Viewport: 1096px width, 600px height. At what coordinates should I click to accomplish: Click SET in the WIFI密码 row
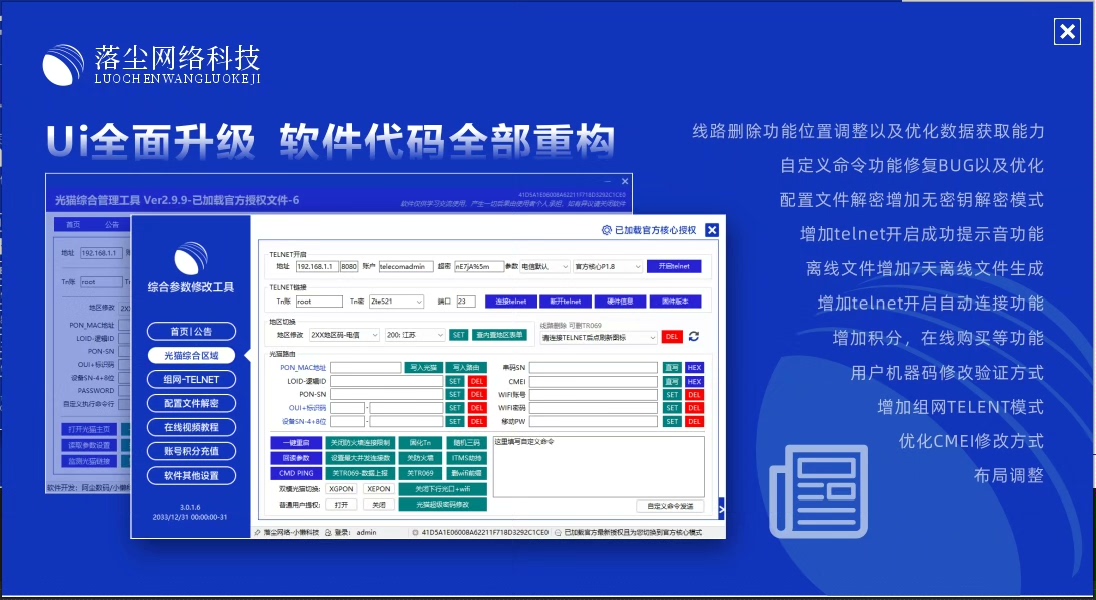tap(672, 408)
